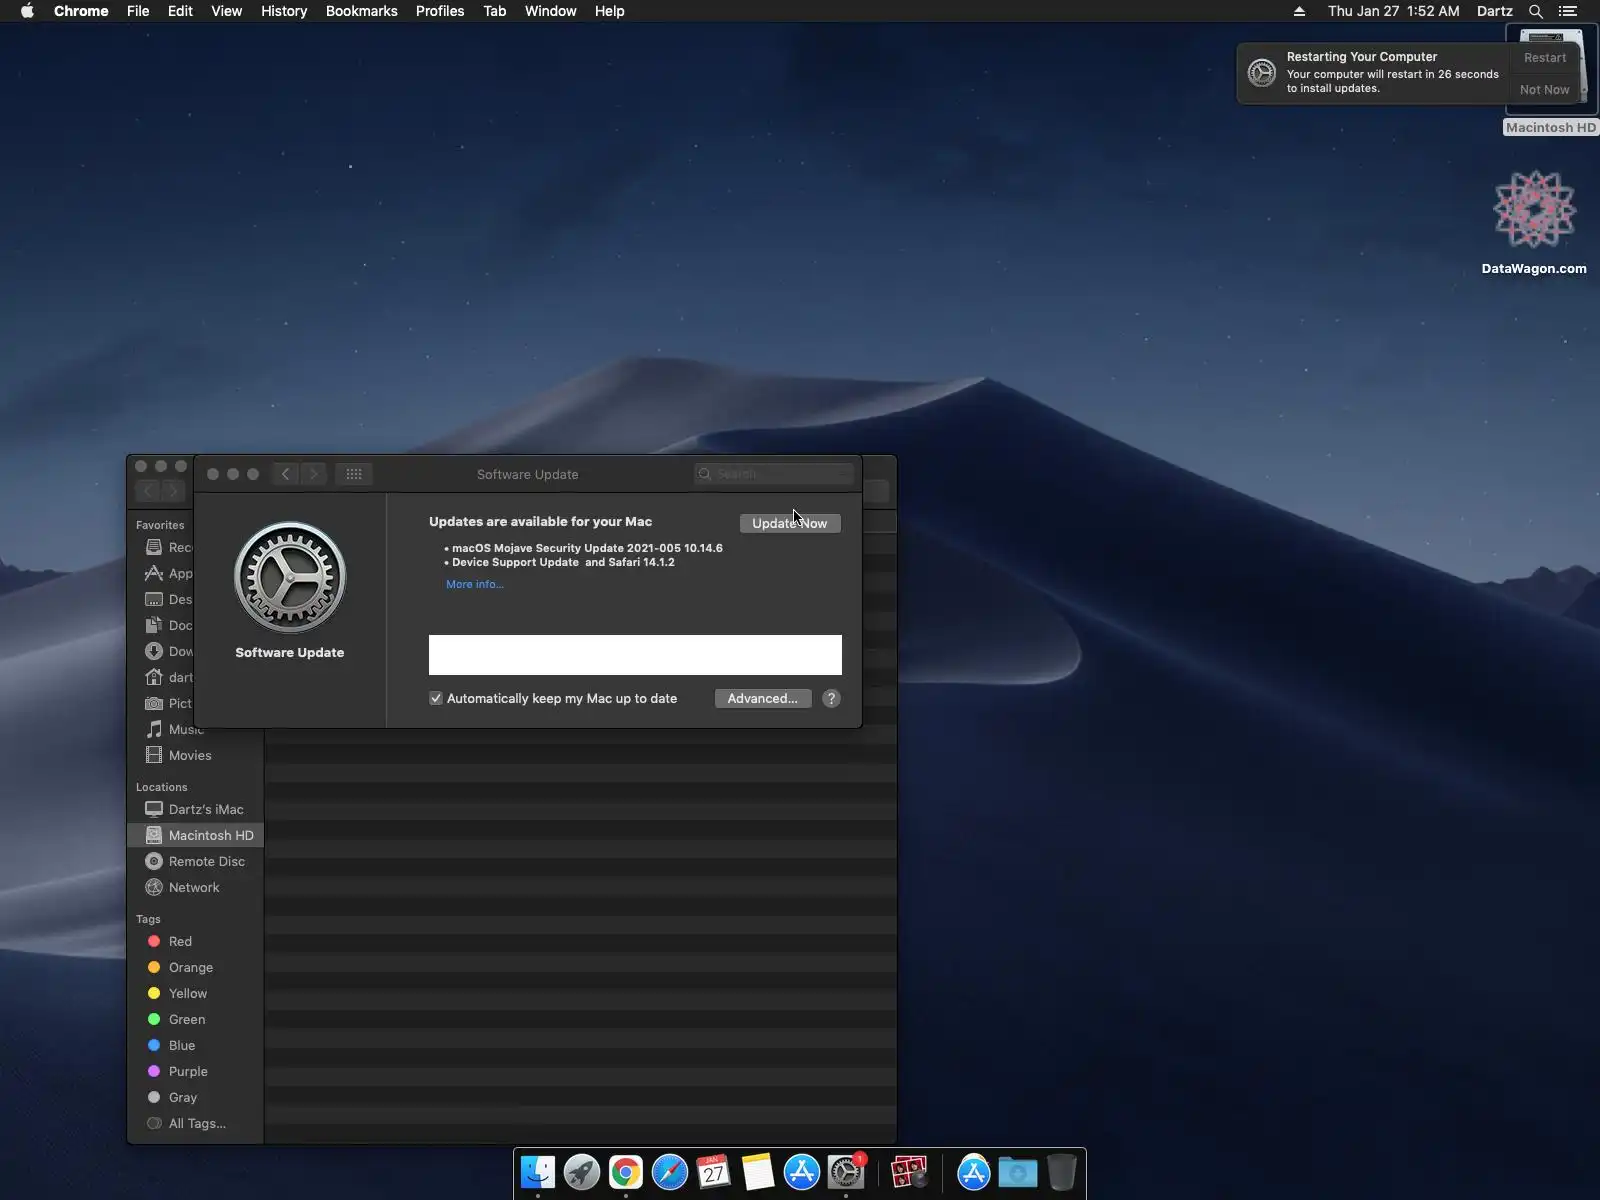Click the eject icon in menu bar
Screen dimensions: 1600x1200
(x=1299, y=11)
